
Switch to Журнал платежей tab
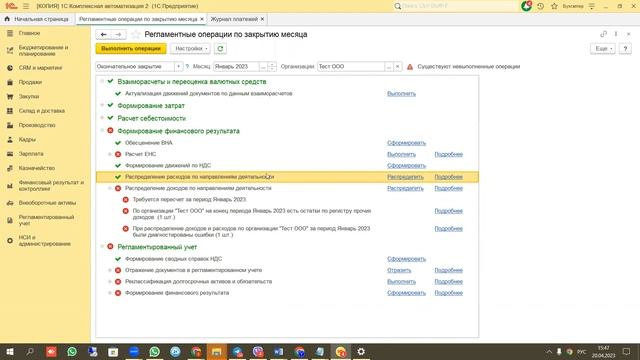(234, 19)
